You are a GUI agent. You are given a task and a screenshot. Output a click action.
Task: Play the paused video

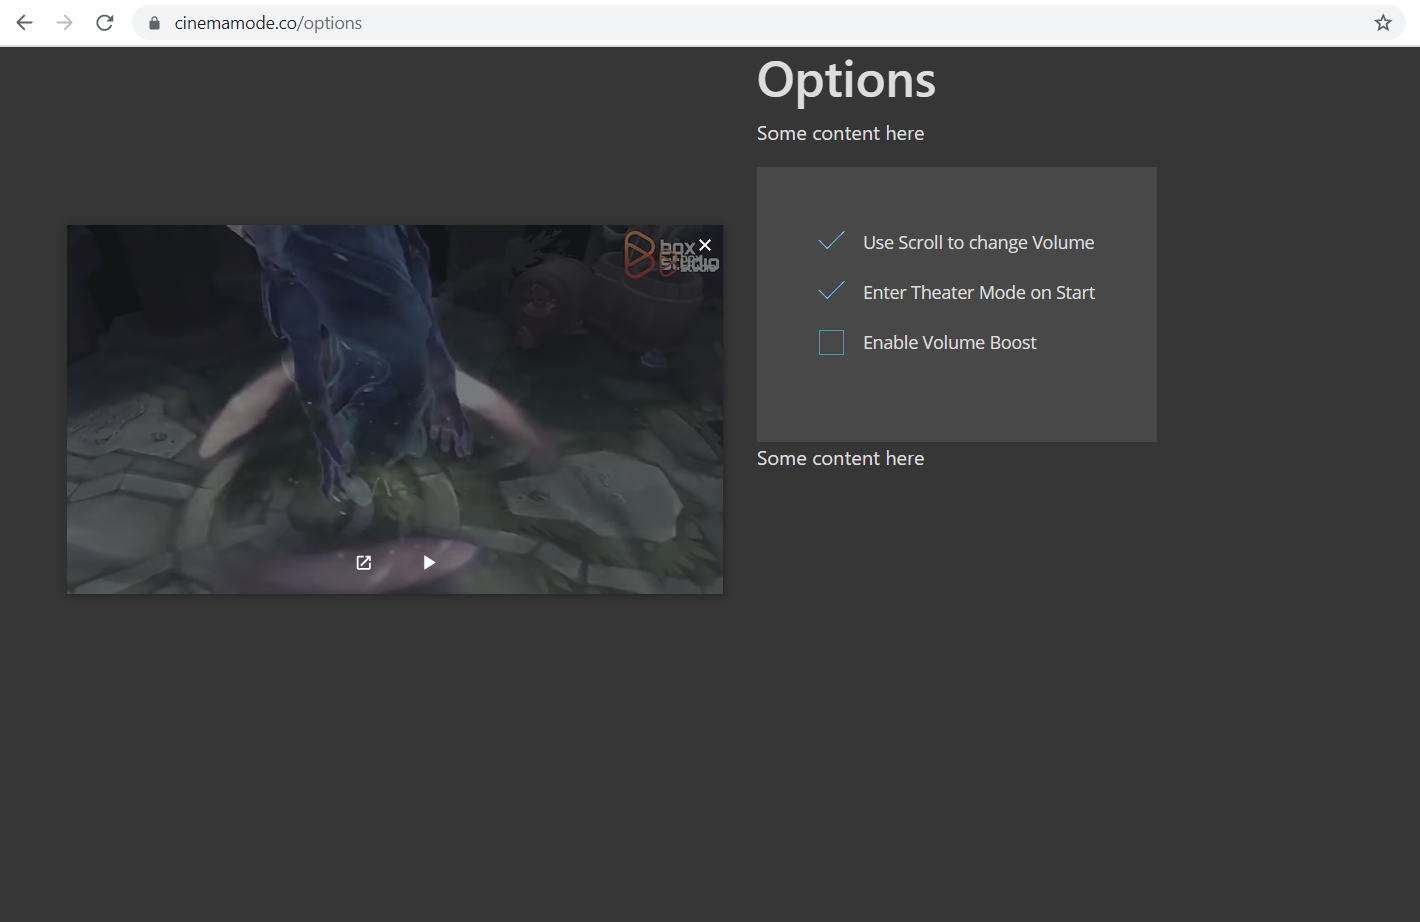pyautogui.click(x=429, y=563)
